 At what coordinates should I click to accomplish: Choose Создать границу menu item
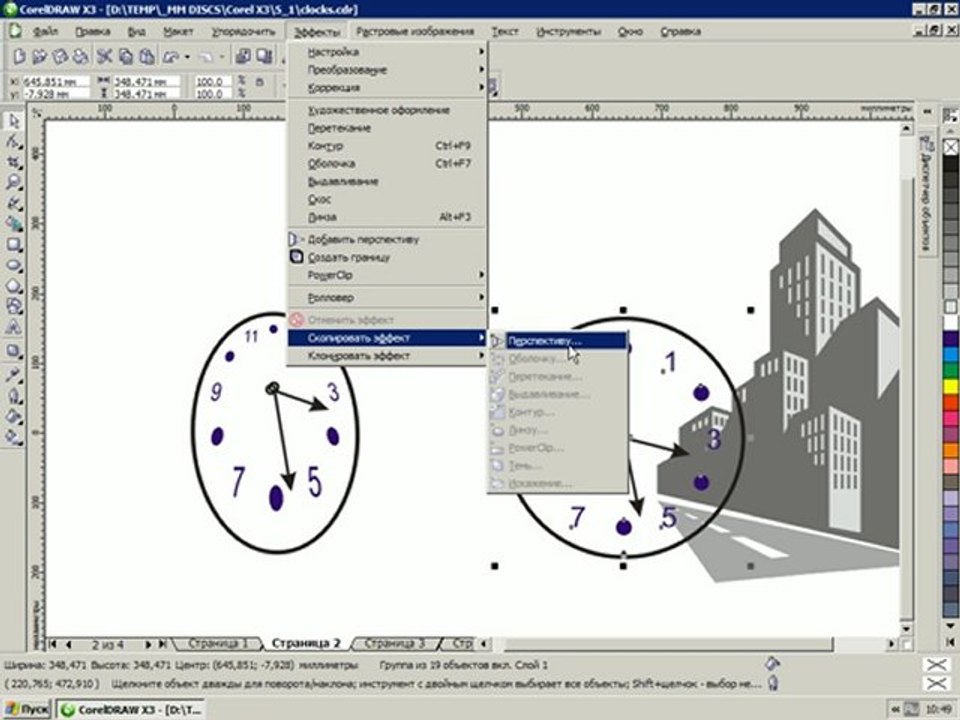click(386, 257)
